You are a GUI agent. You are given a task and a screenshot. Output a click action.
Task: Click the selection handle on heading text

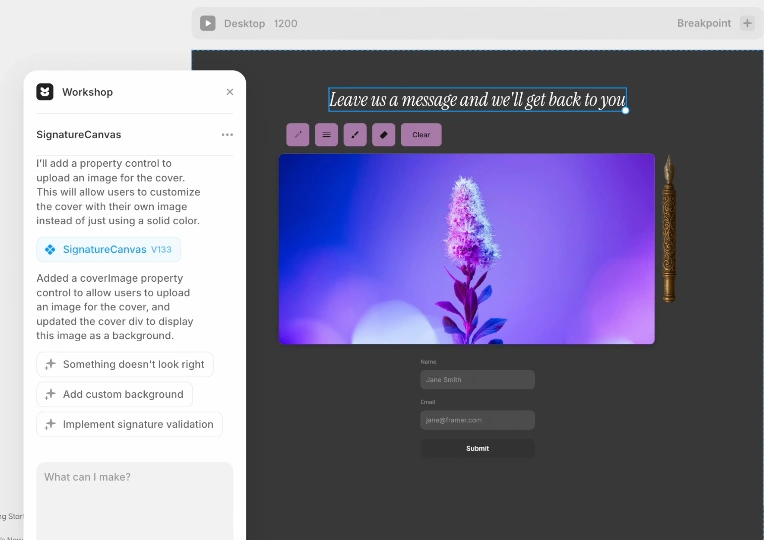click(x=626, y=111)
